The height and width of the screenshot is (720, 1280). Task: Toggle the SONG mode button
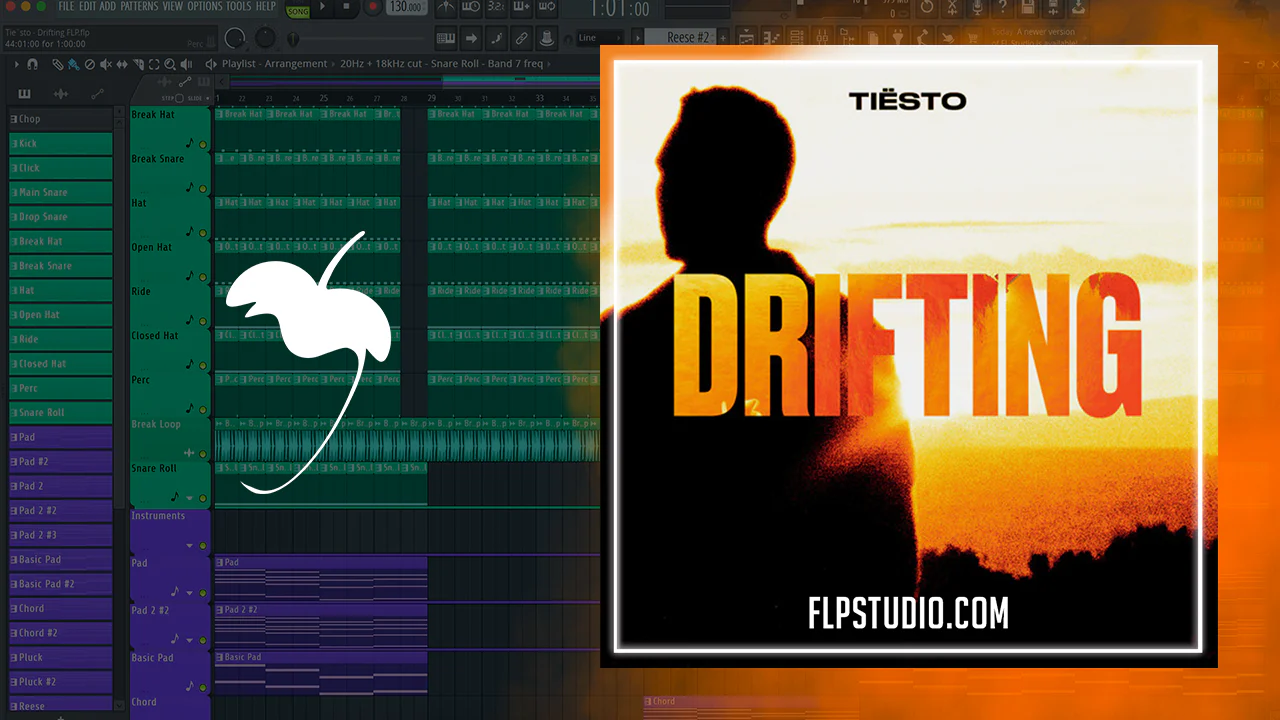pyautogui.click(x=298, y=11)
